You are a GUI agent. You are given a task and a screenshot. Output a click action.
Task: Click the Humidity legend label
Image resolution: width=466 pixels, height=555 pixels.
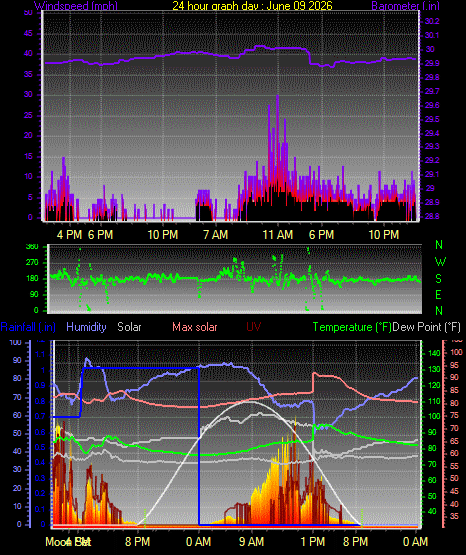pos(86,327)
